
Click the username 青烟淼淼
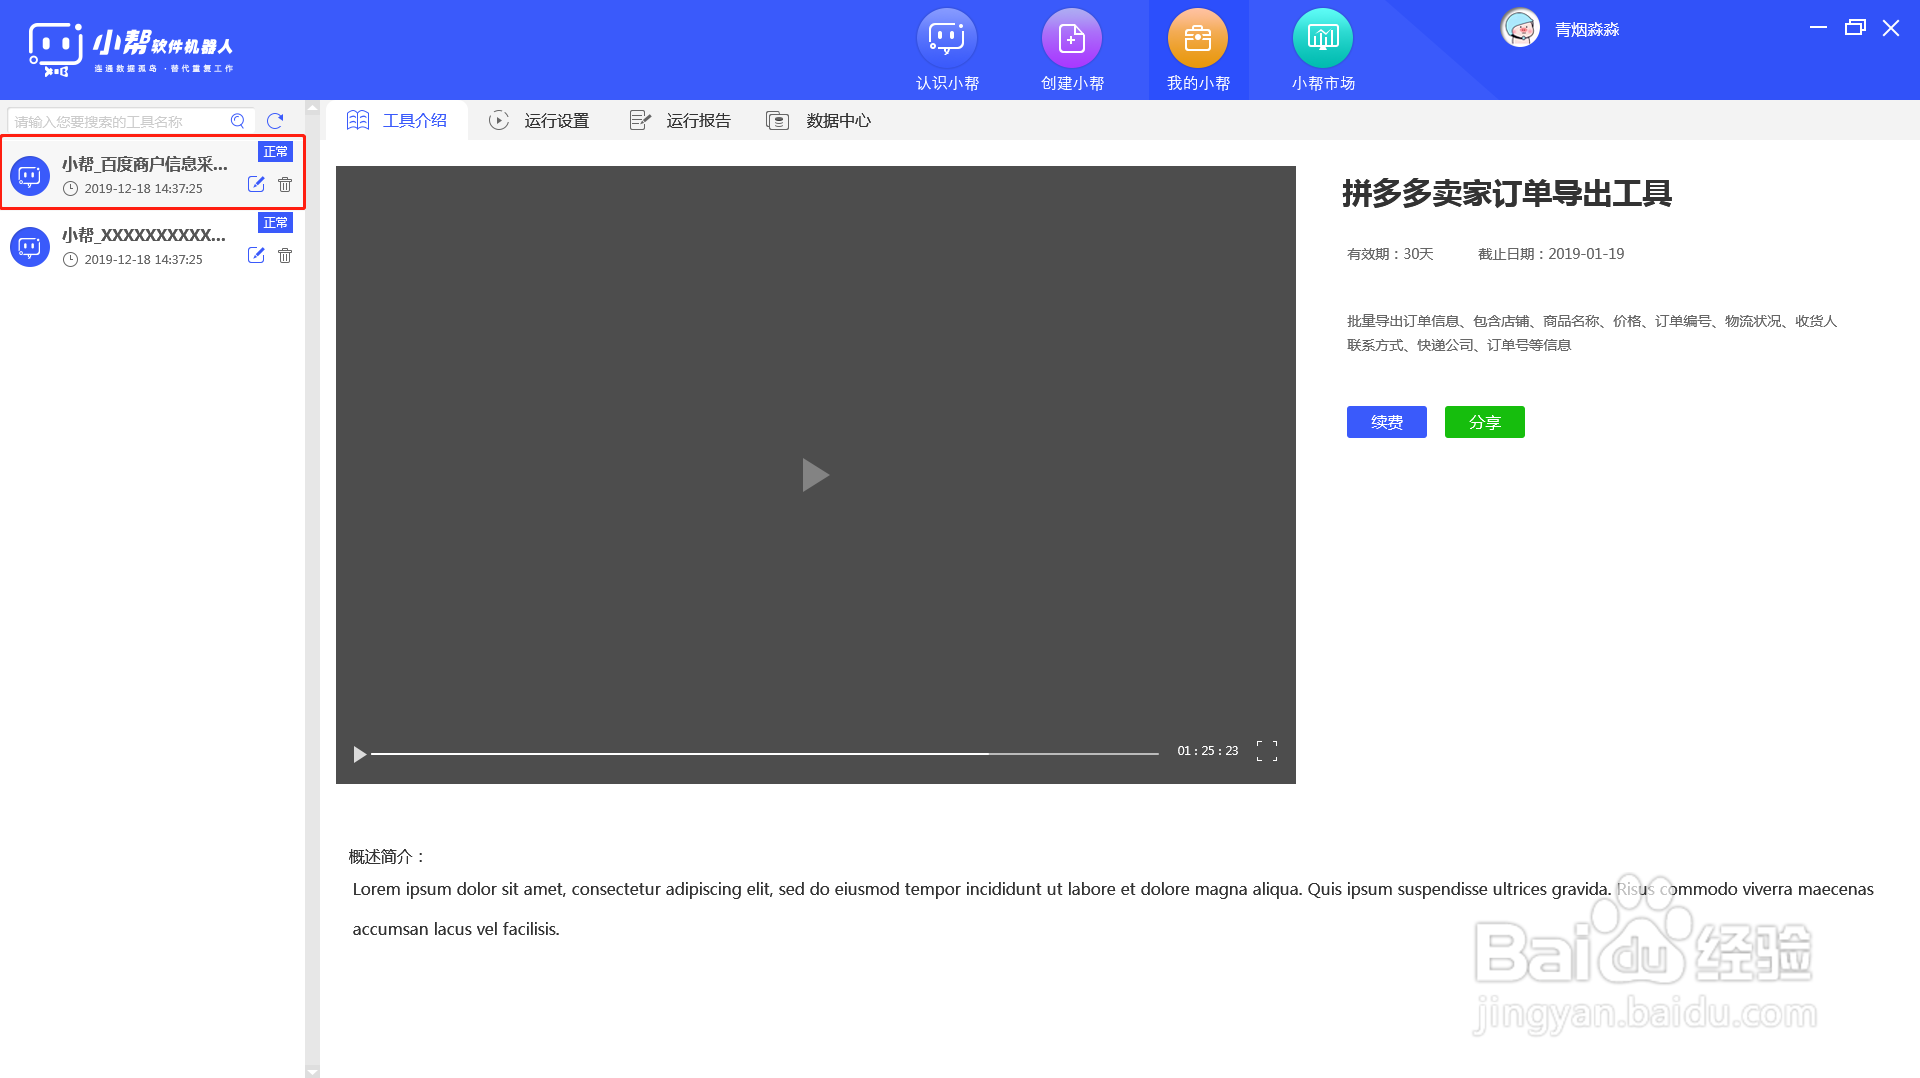click(1587, 30)
